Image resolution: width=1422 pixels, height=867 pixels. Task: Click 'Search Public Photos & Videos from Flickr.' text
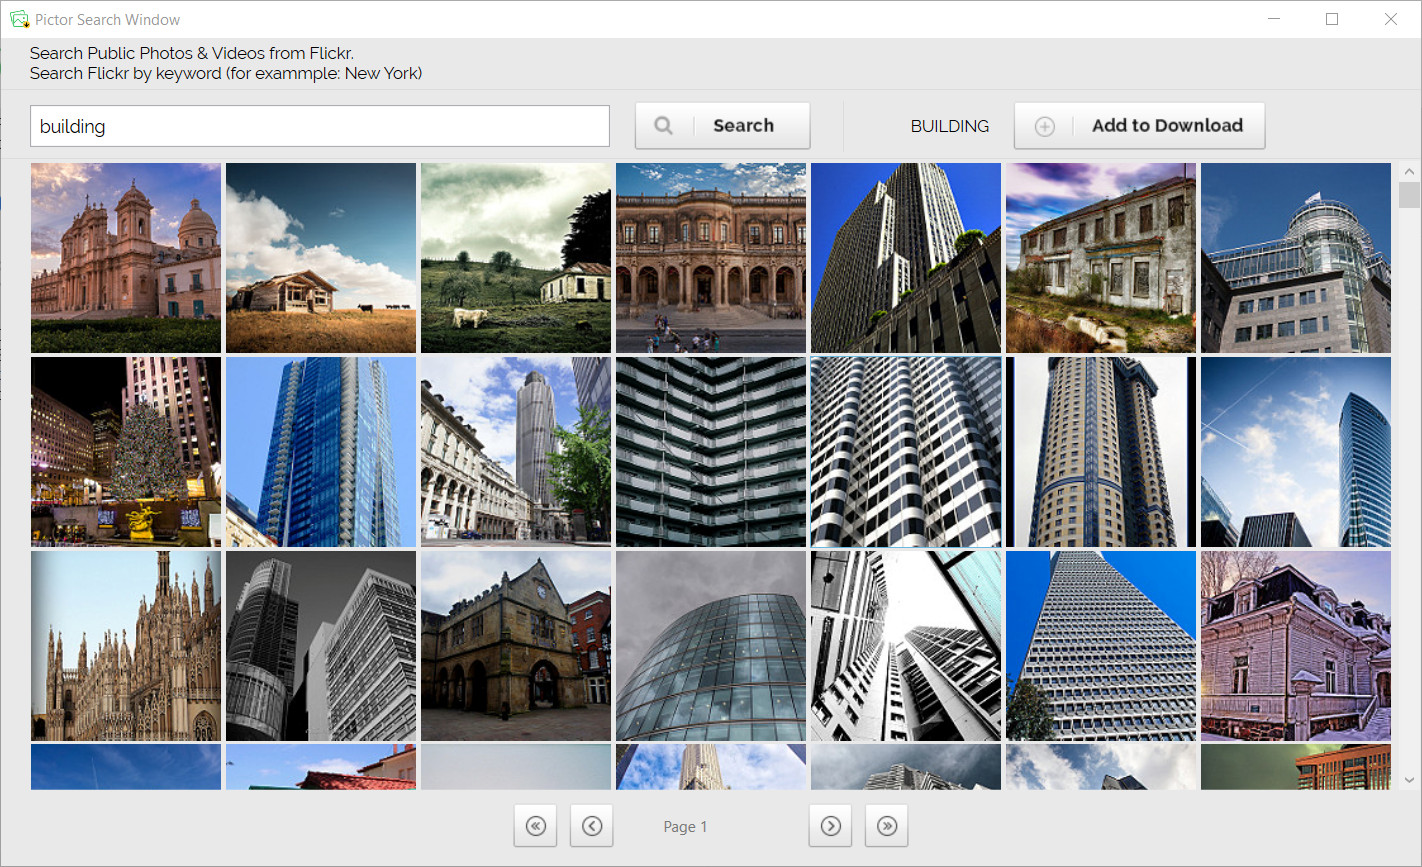point(192,54)
